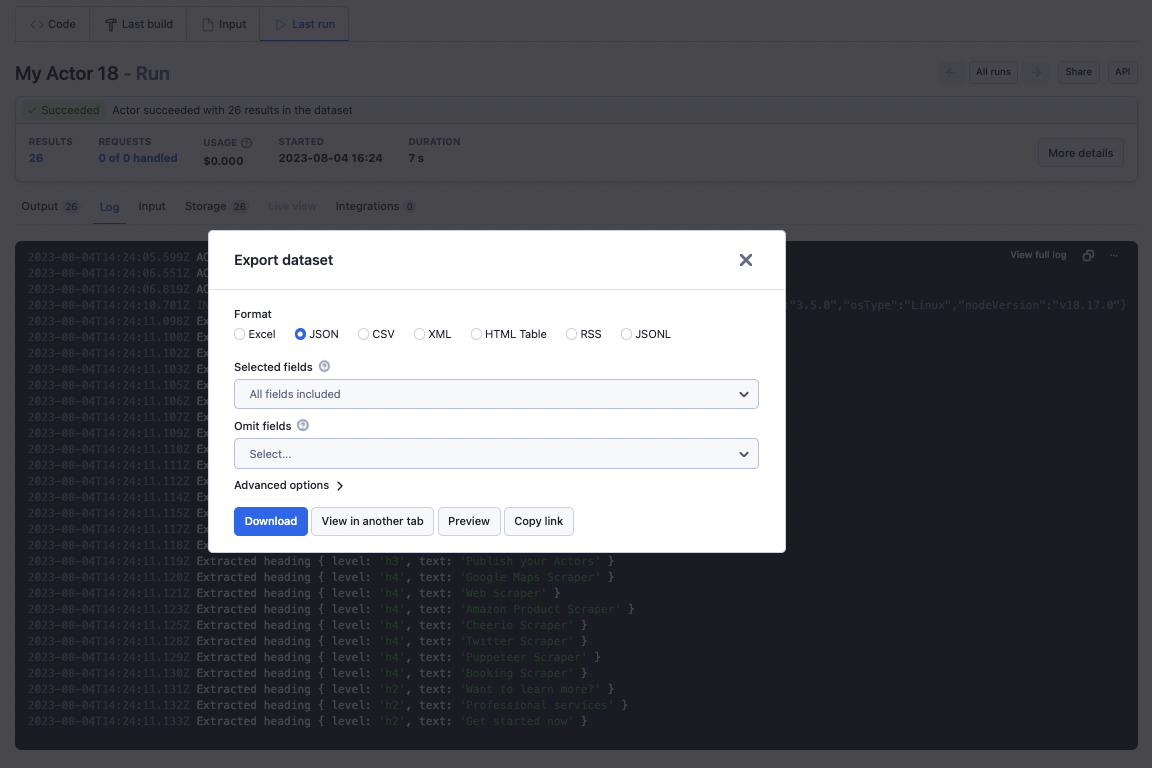Open the Selected fields dropdown

click(x=496, y=394)
